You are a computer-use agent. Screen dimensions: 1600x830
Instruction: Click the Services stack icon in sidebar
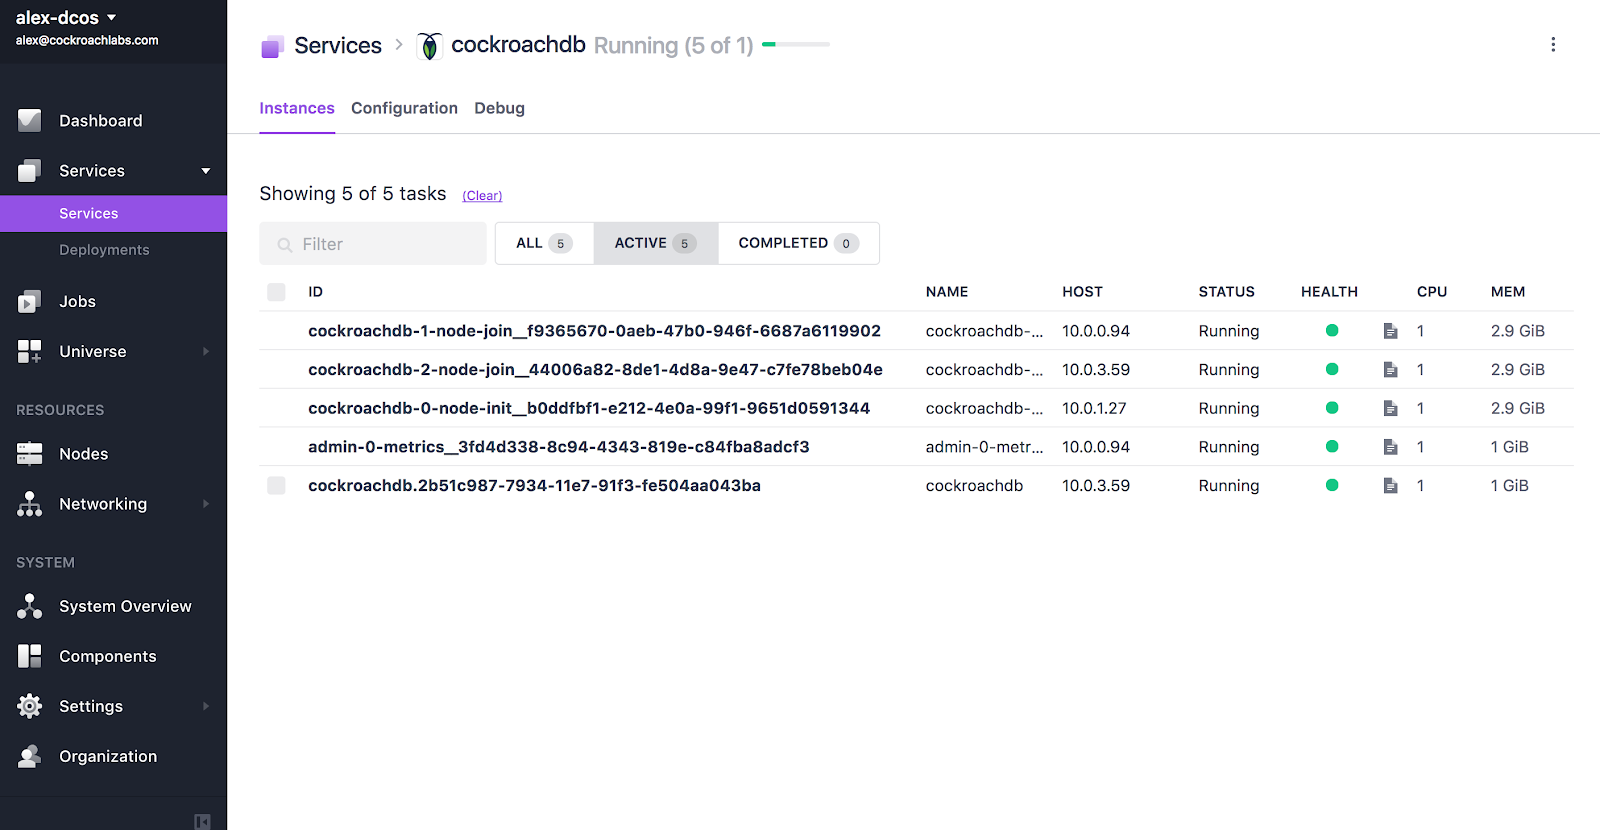pyautogui.click(x=30, y=171)
